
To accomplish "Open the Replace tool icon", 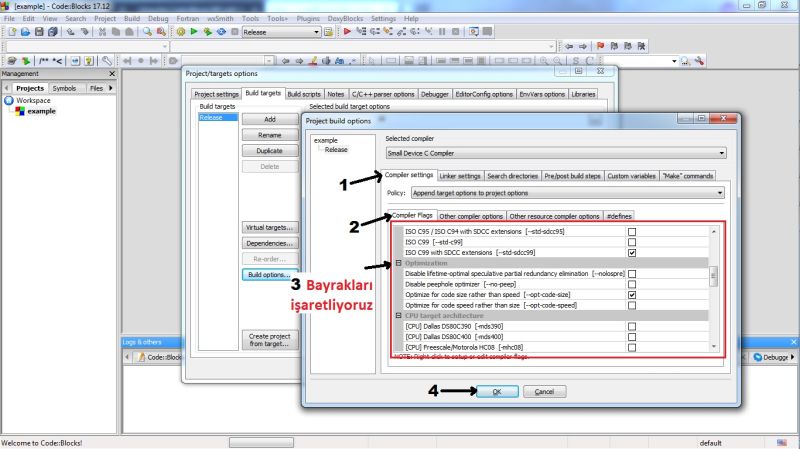I will [161, 32].
